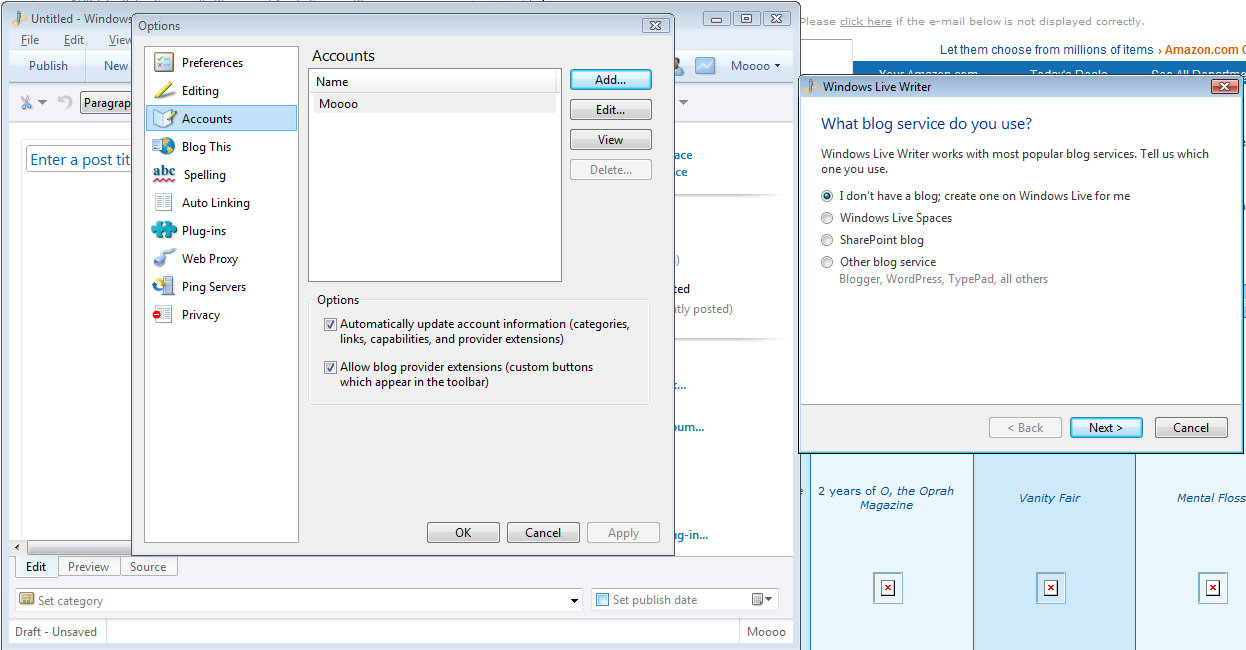Switch to the Preview tab

coord(88,567)
